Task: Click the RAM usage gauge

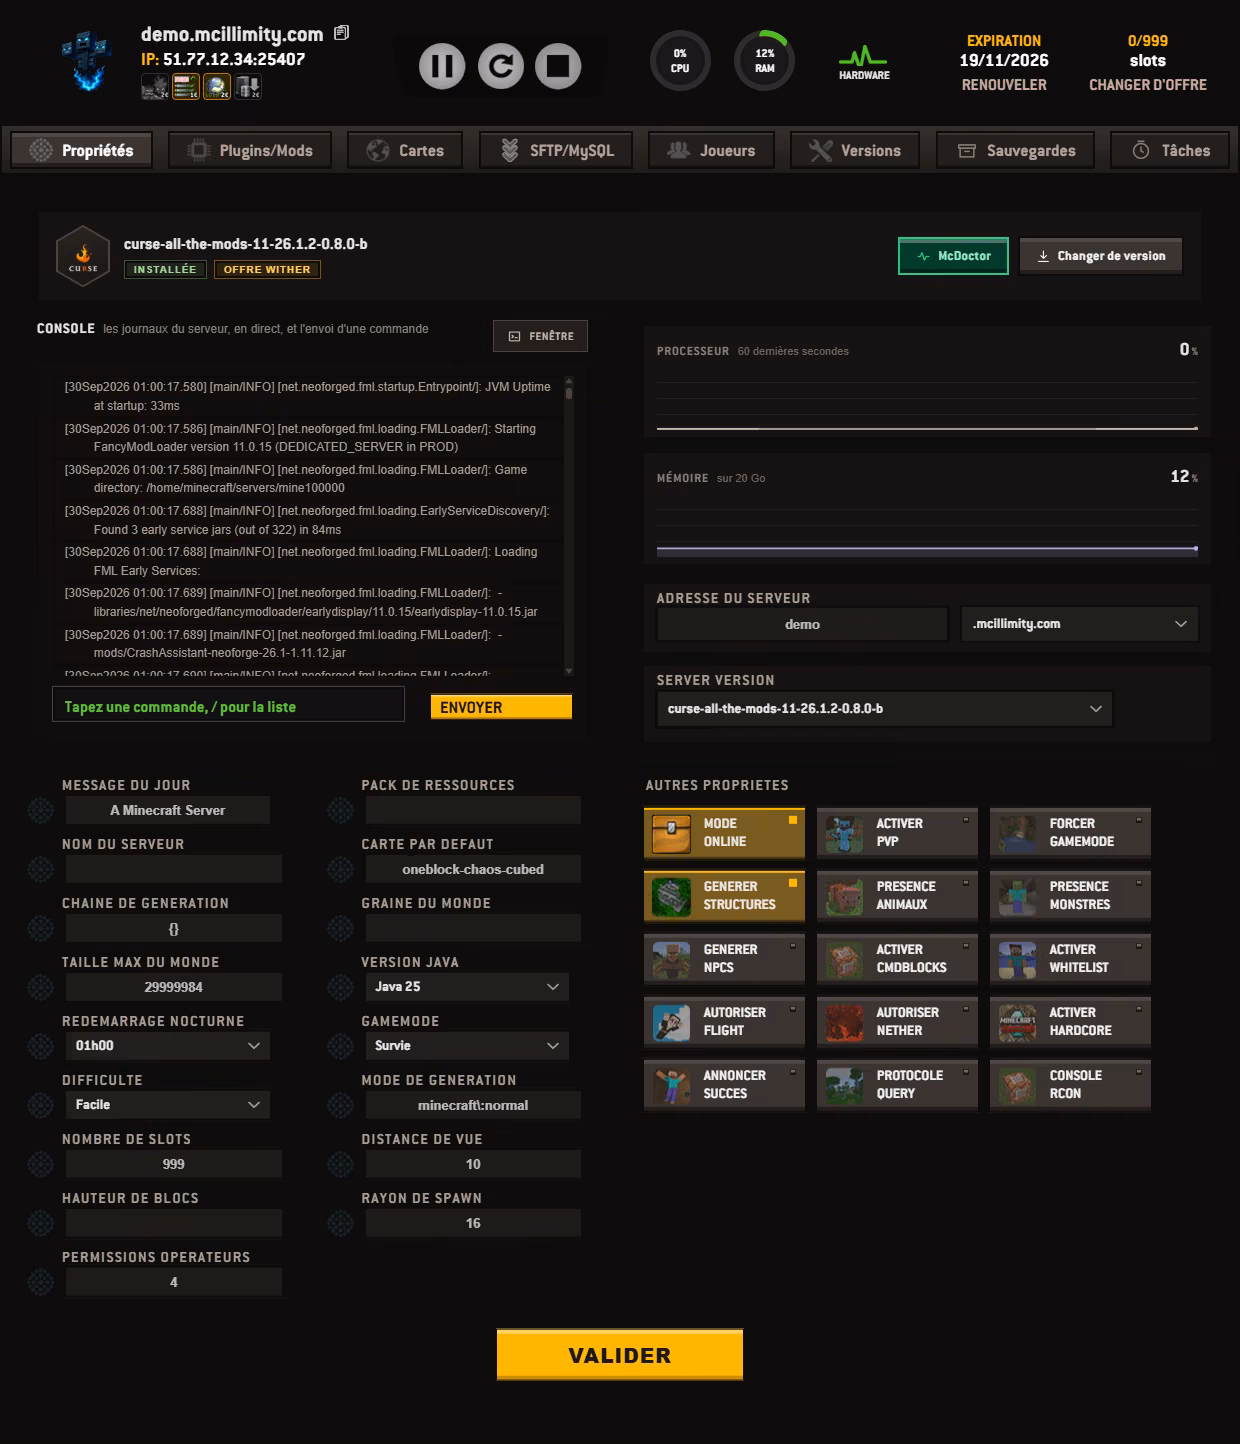Action: coord(765,61)
